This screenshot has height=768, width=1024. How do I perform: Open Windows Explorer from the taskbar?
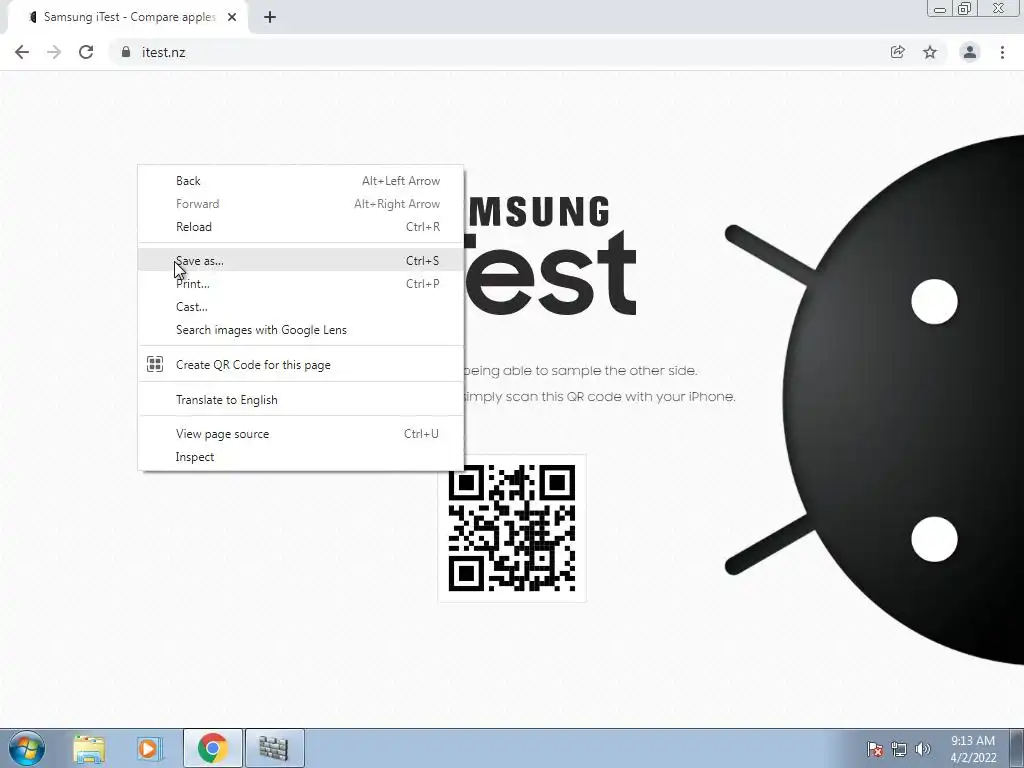click(89, 748)
